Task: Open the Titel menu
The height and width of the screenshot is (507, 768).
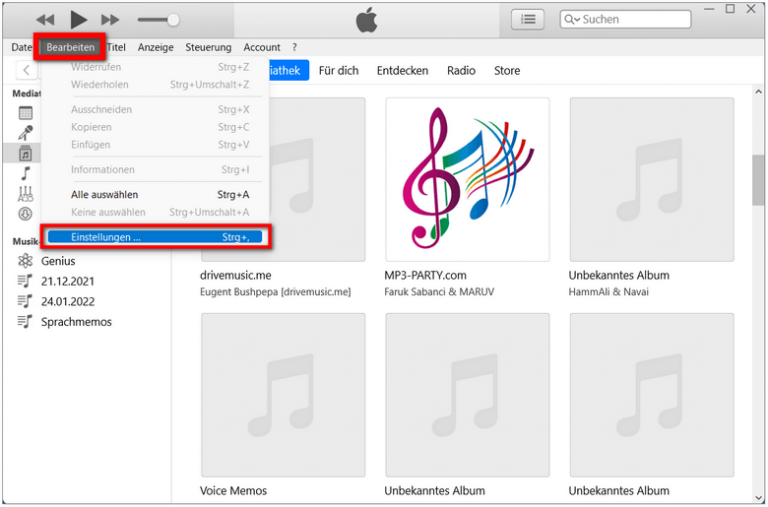Action: [x=116, y=47]
